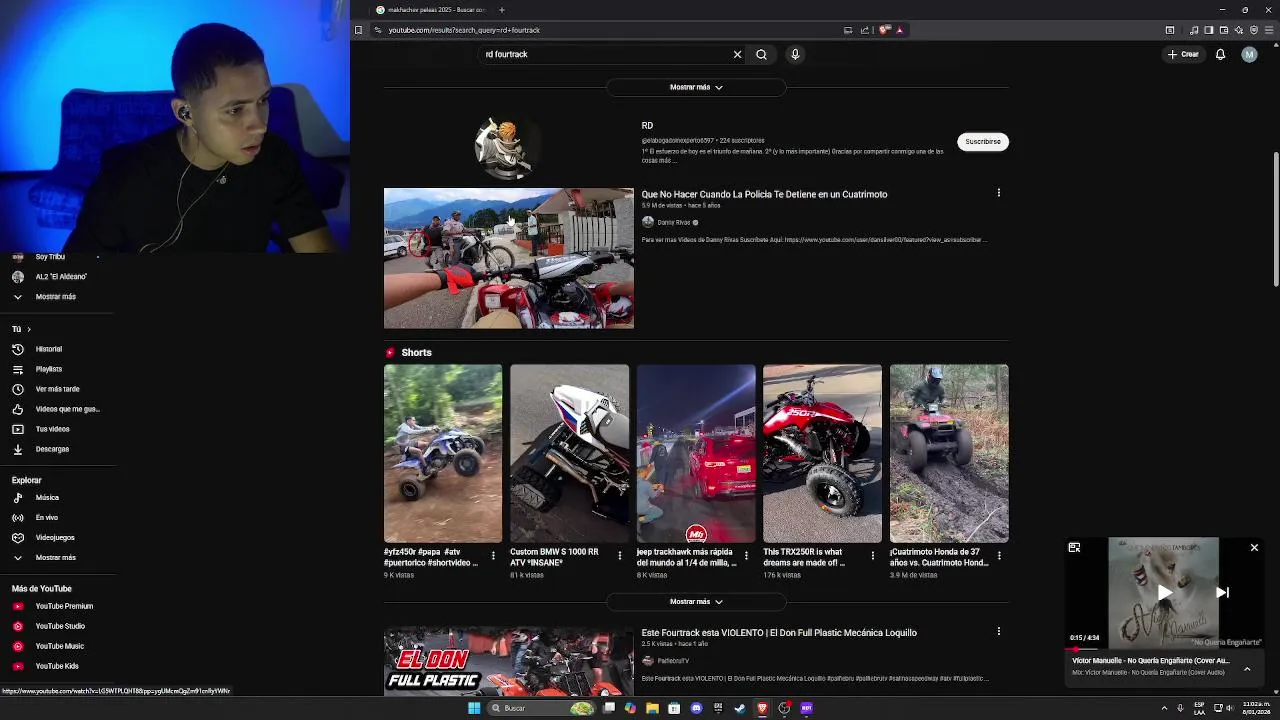Open a new browser tab
Image resolution: width=1280 pixels, height=720 pixels.
[x=502, y=10]
